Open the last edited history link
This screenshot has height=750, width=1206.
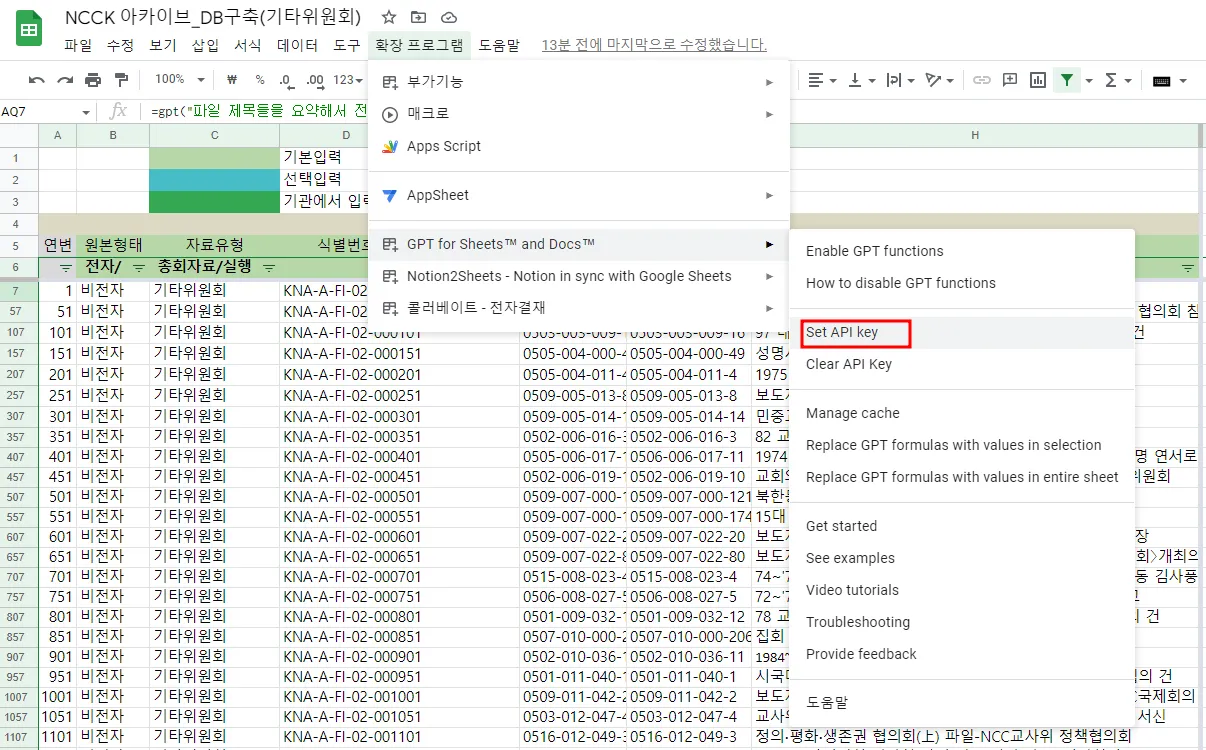(654, 45)
